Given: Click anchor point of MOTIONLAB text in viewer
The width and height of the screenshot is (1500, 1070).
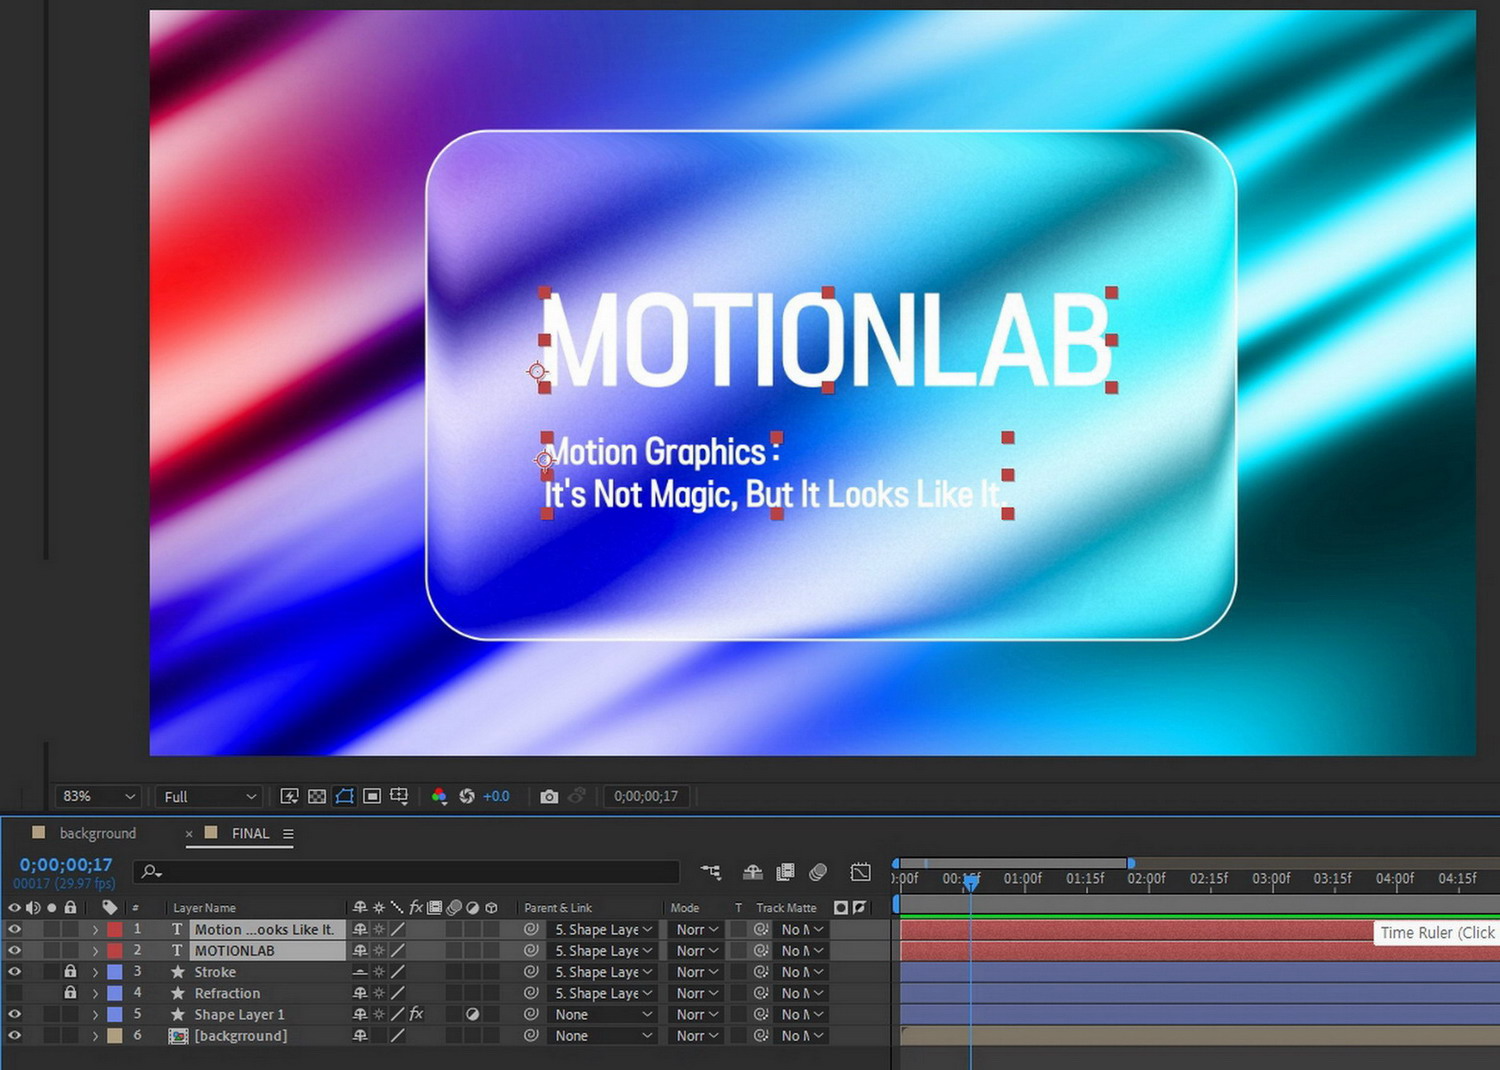Looking at the screenshot, I should tap(537, 371).
